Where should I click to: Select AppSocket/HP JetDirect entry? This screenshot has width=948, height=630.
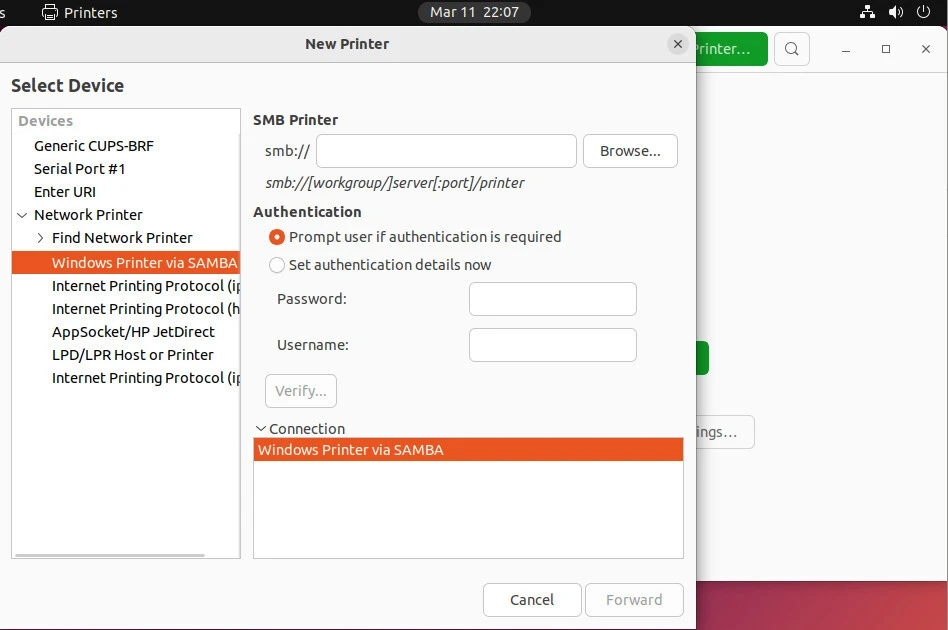[x=133, y=332]
